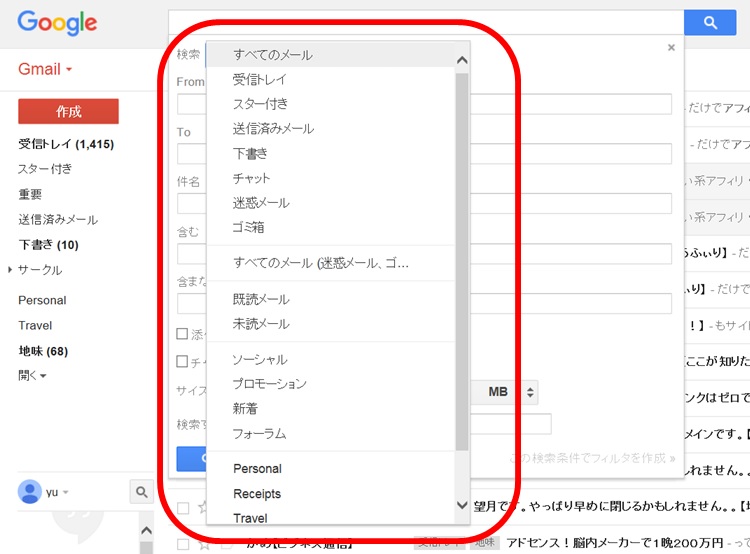Open the MB size unit selector
The width and height of the screenshot is (750, 554).
click(505, 392)
